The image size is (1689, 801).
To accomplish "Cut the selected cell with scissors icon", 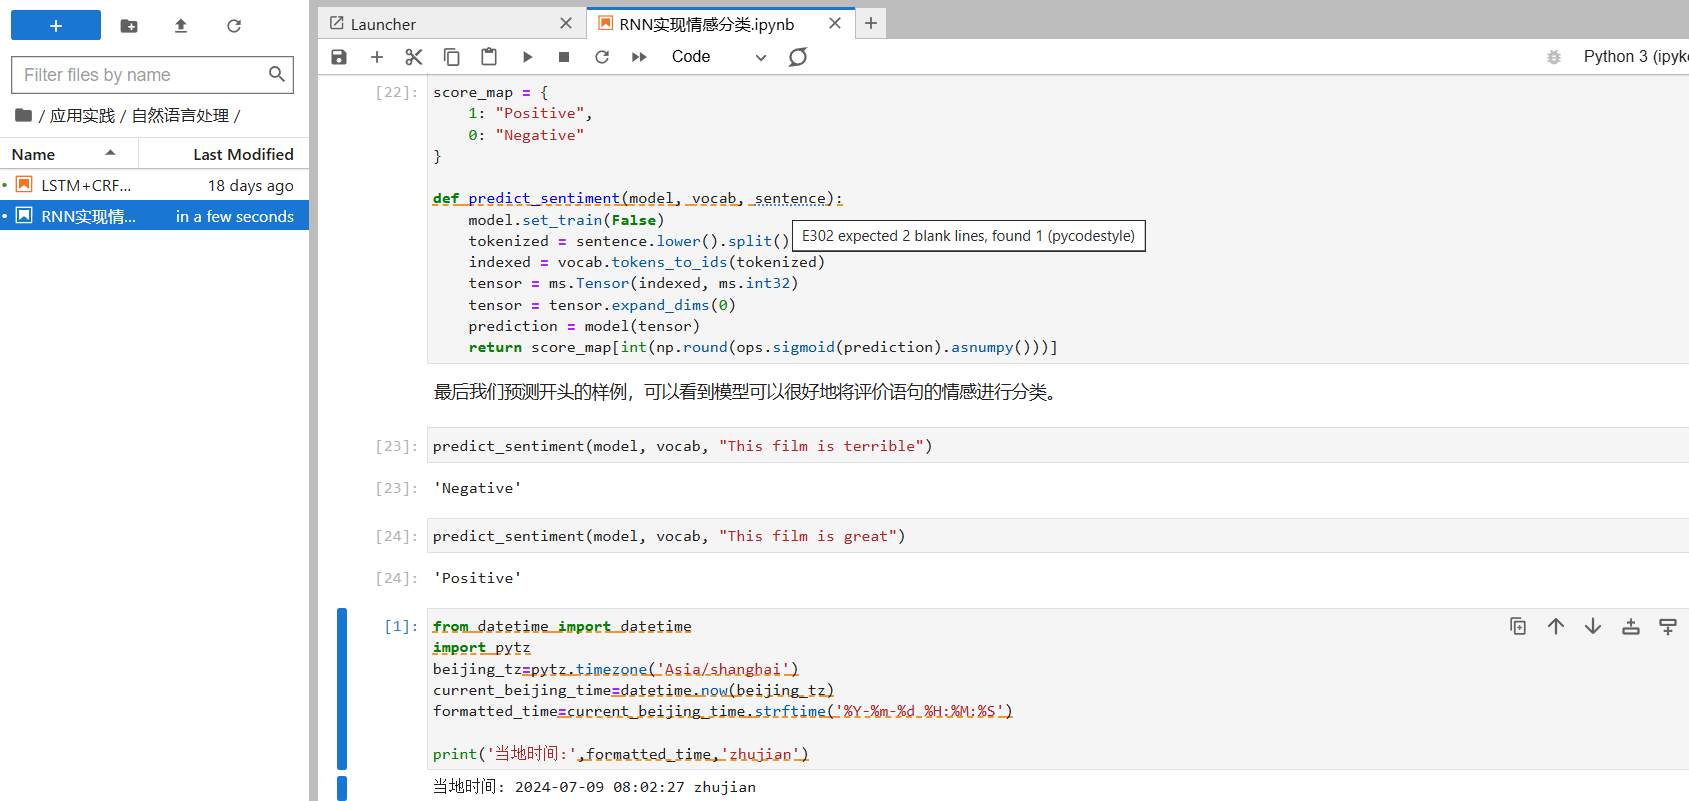I will coord(414,57).
